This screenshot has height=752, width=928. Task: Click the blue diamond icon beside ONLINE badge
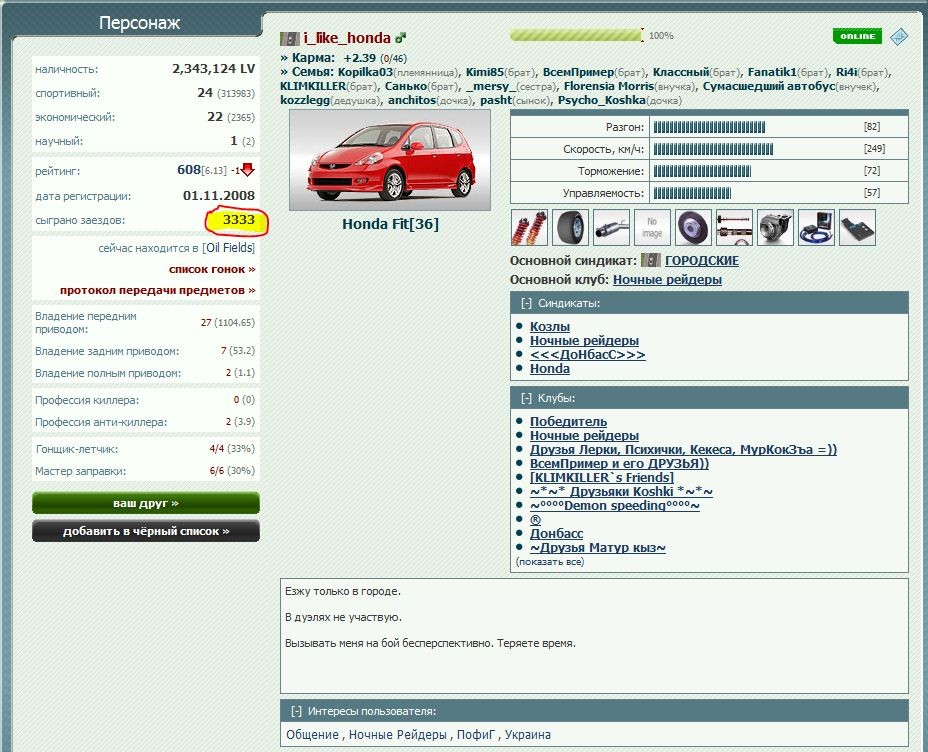coord(898,37)
